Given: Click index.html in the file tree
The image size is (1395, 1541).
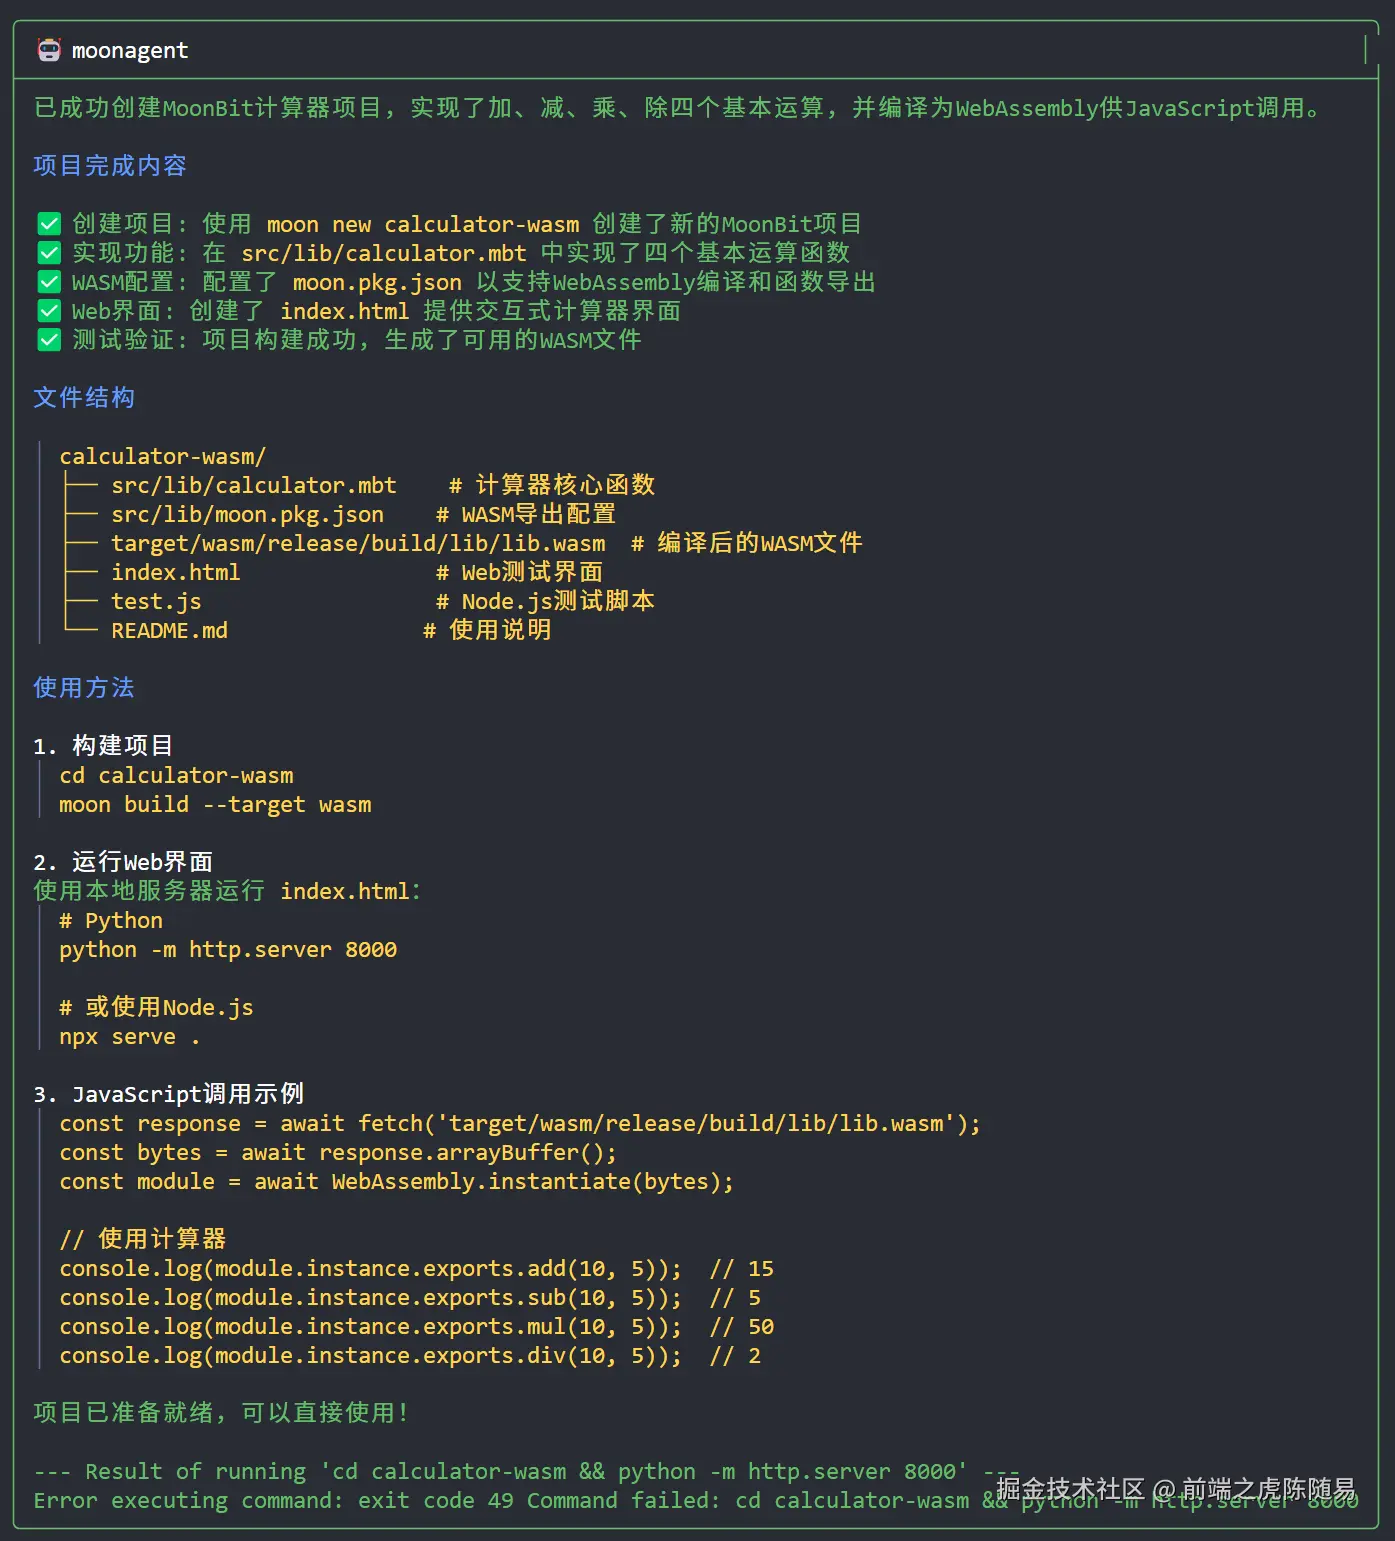Looking at the screenshot, I should (176, 572).
